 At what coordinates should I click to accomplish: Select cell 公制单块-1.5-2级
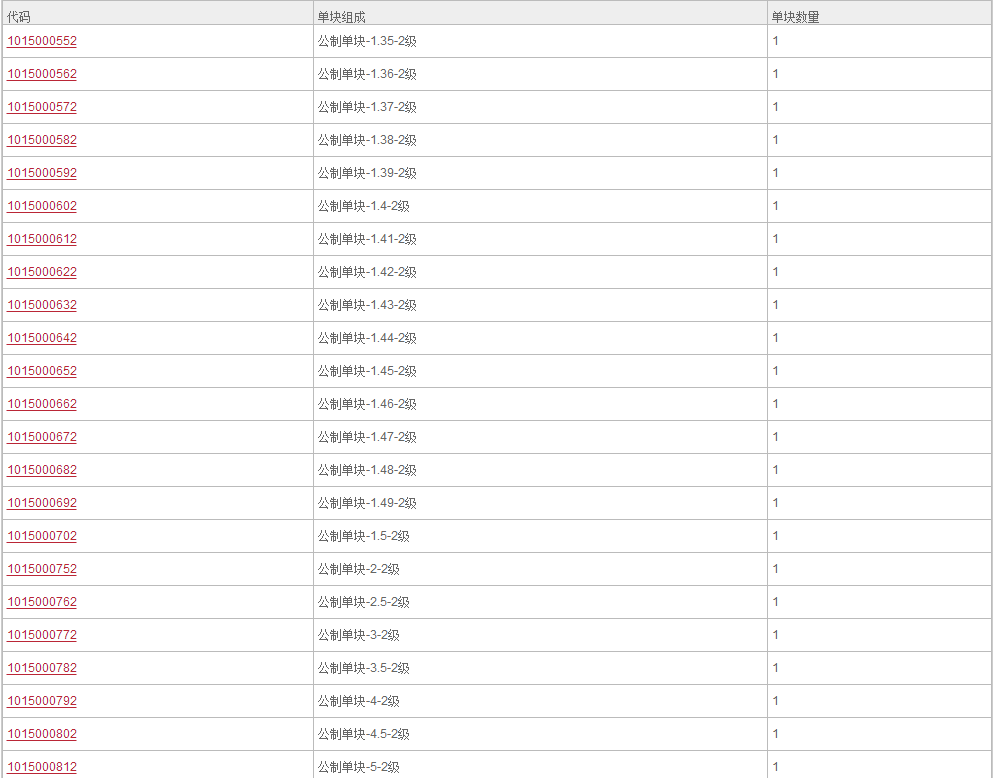coord(363,536)
